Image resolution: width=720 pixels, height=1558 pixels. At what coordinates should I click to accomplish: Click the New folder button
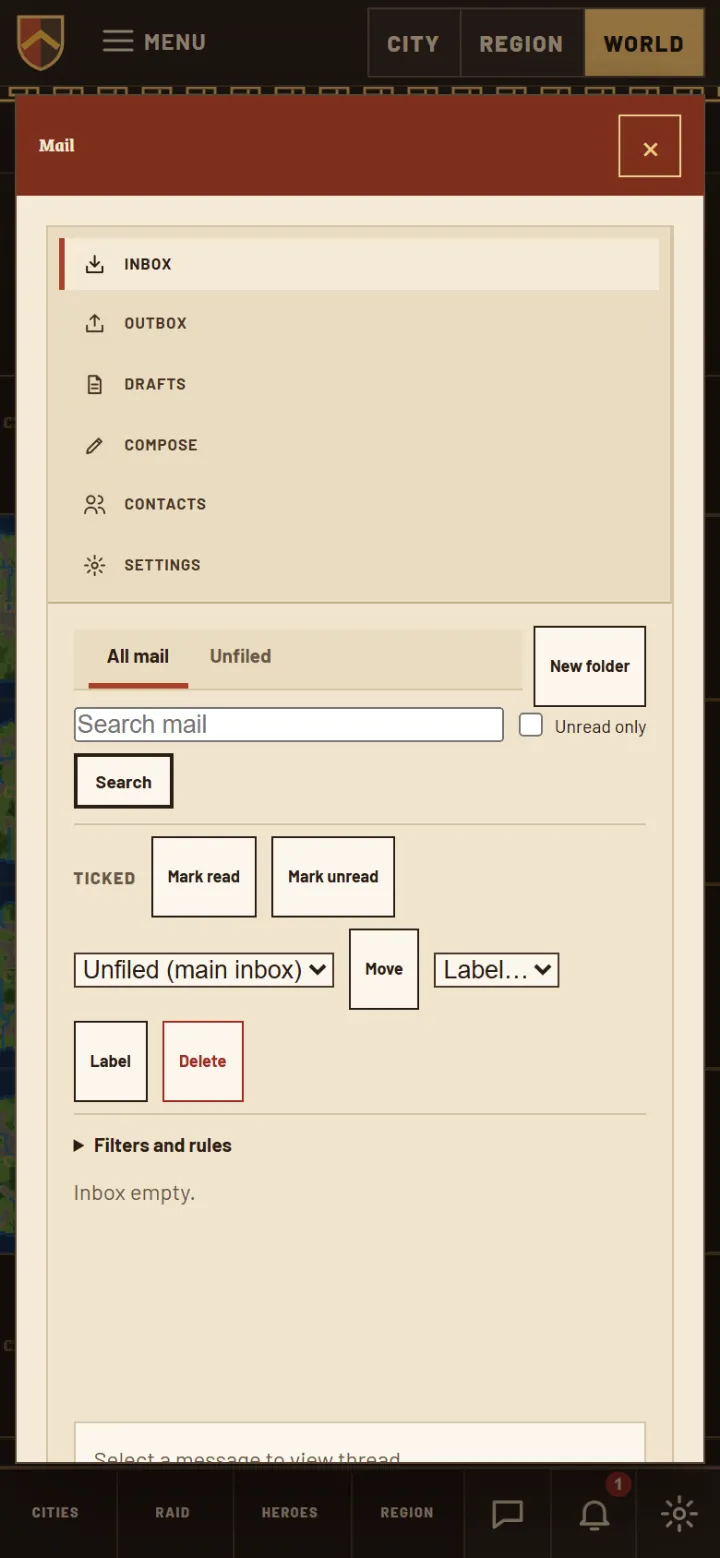(x=590, y=667)
